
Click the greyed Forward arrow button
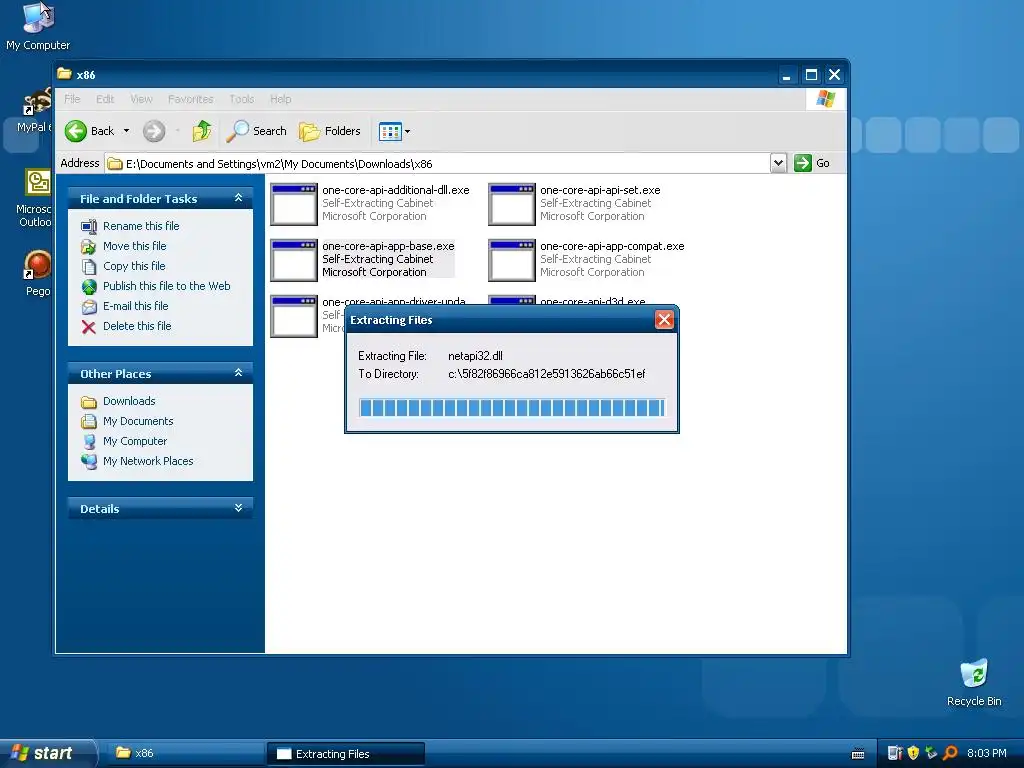pos(154,131)
